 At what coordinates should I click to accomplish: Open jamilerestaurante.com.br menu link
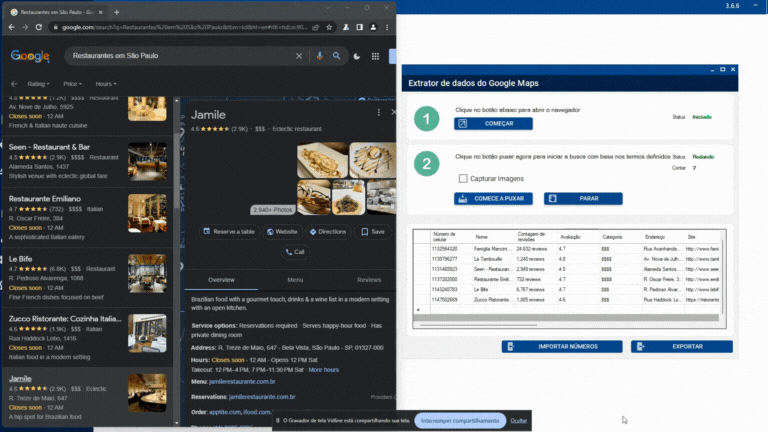(x=242, y=382)
